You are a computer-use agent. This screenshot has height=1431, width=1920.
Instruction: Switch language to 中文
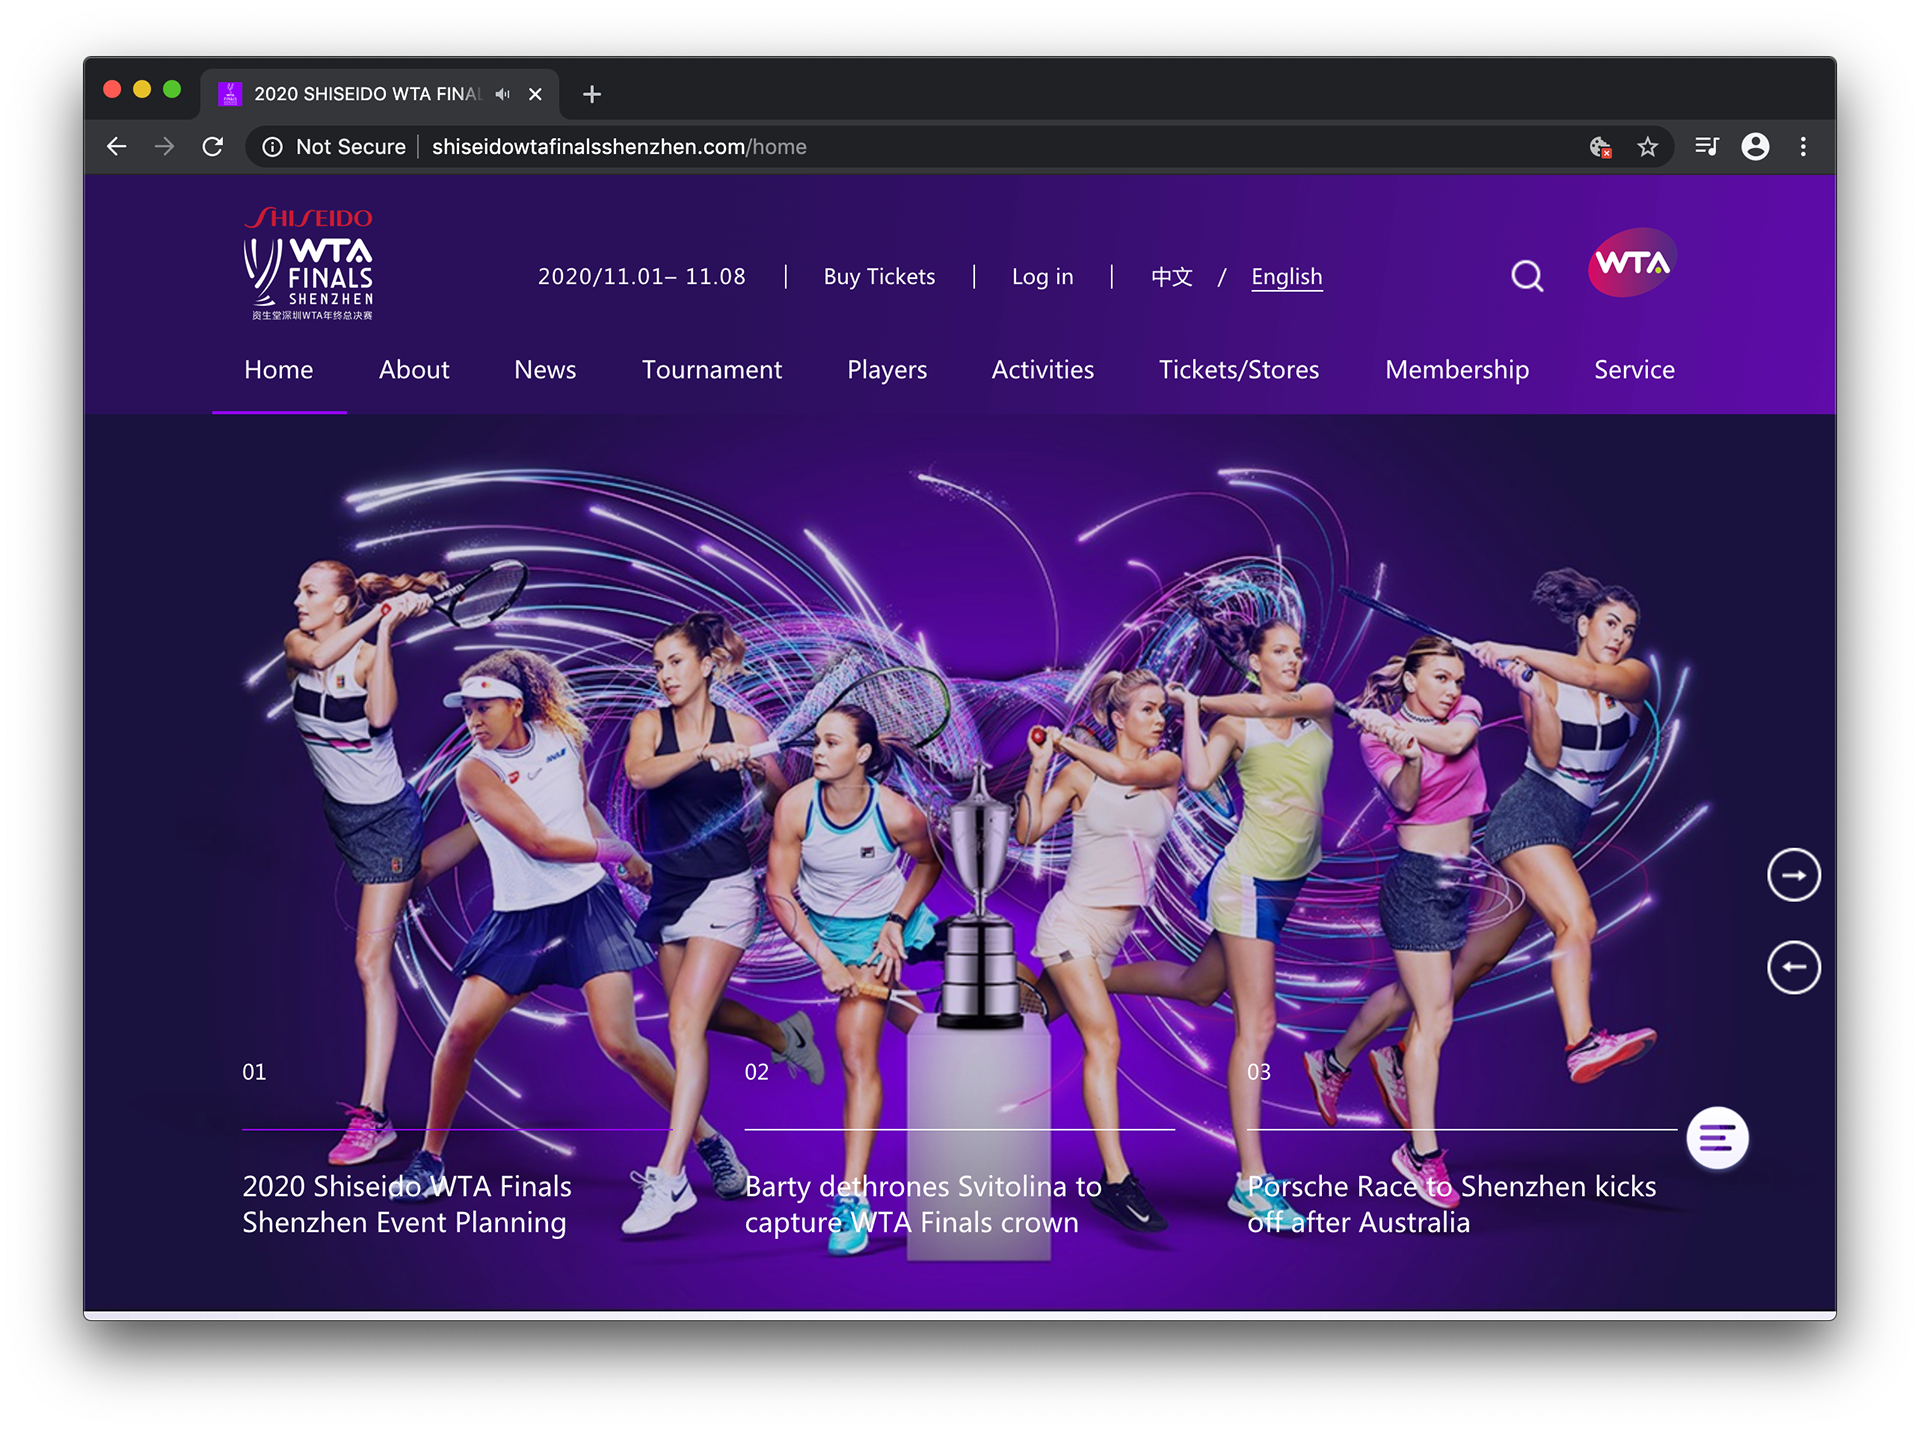pos(1172,277)
